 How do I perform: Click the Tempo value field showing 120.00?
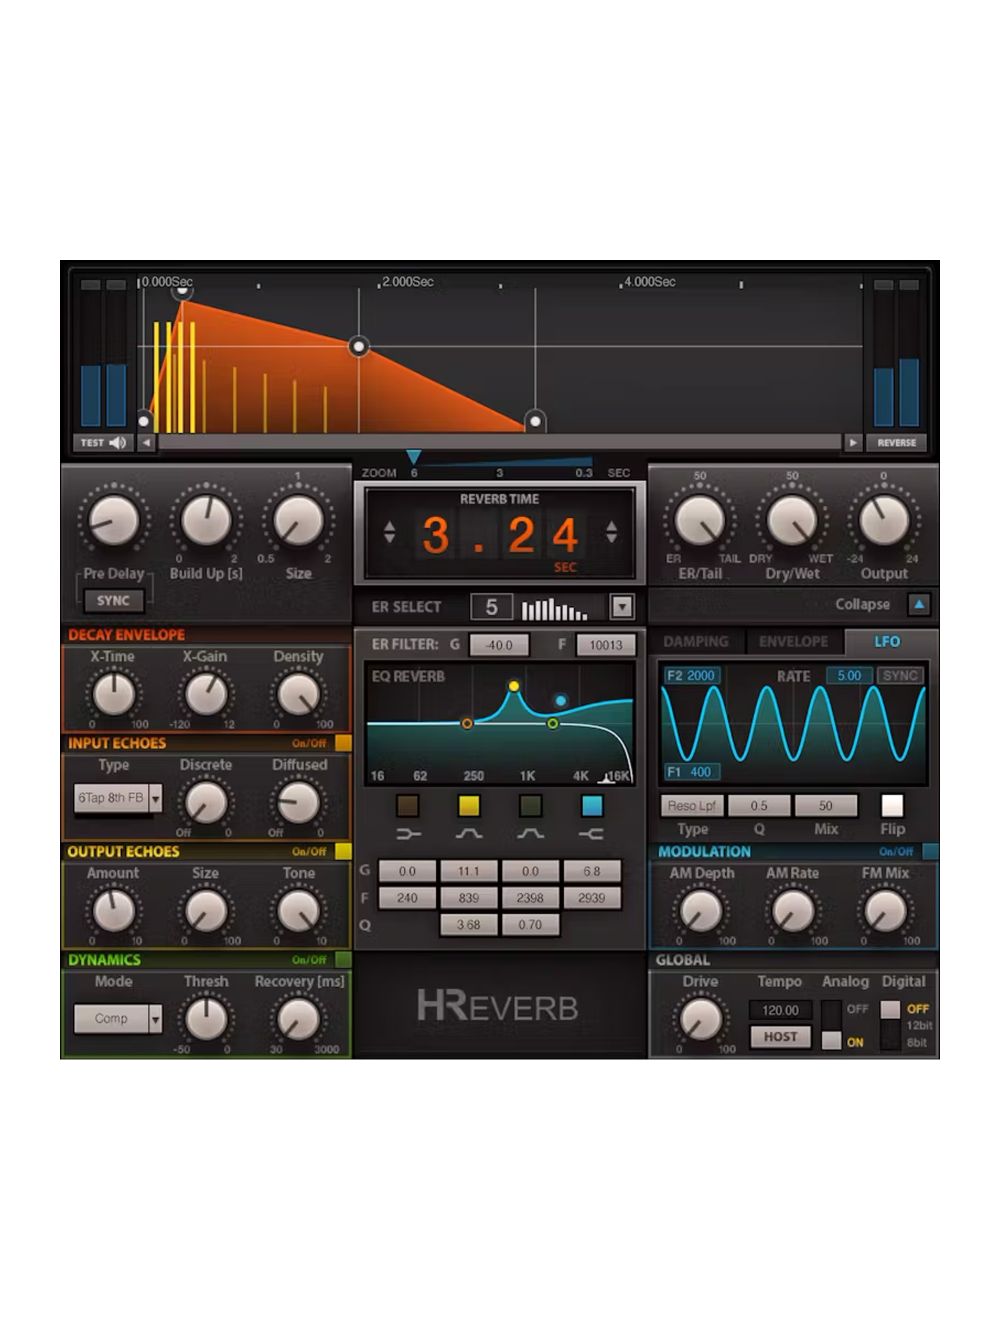(x=780, y=1009)
